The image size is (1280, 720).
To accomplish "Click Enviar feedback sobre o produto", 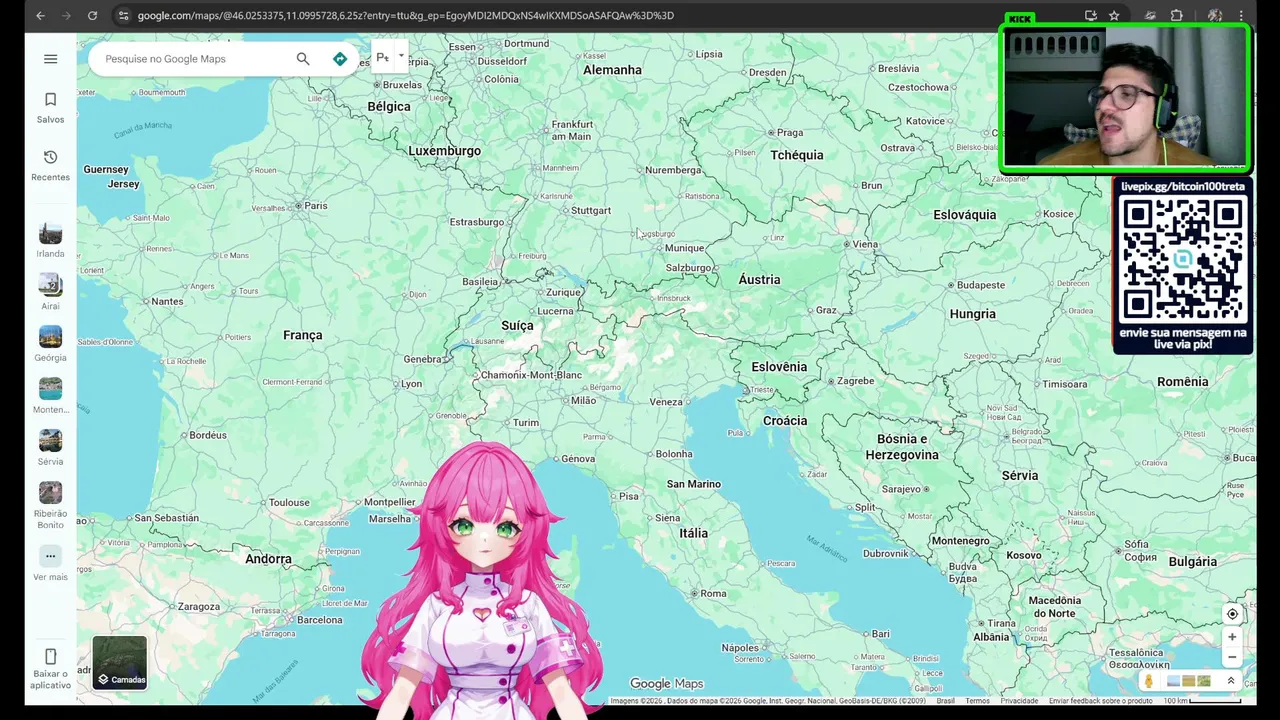I will click(x=1100, y=701).
